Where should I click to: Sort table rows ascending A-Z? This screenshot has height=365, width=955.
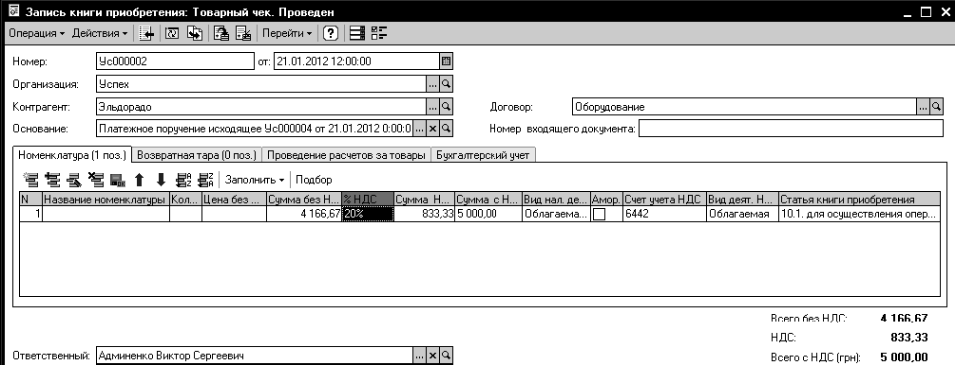183,180
